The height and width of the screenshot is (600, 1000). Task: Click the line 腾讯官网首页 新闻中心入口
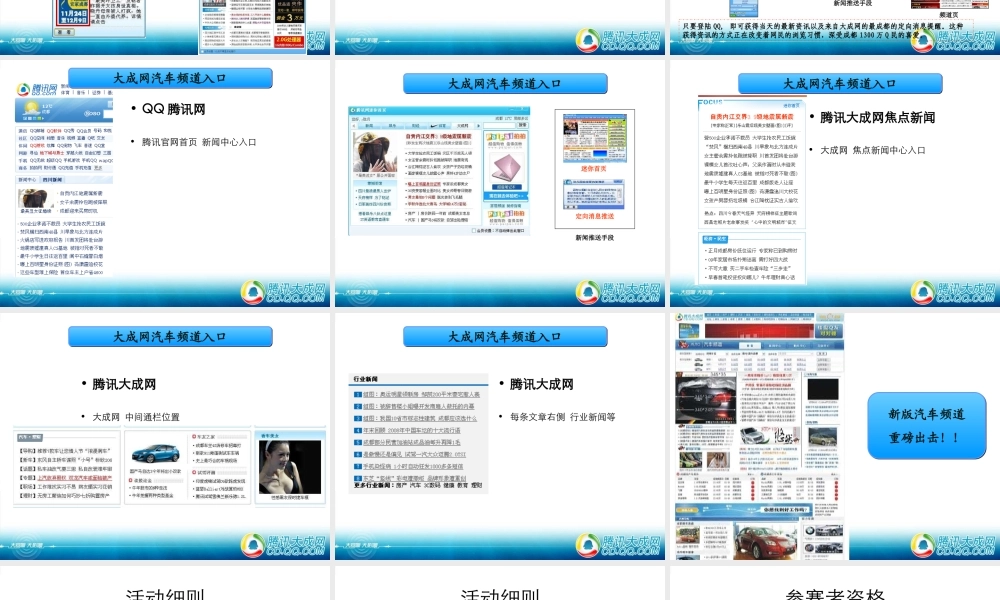coord(199,142)
